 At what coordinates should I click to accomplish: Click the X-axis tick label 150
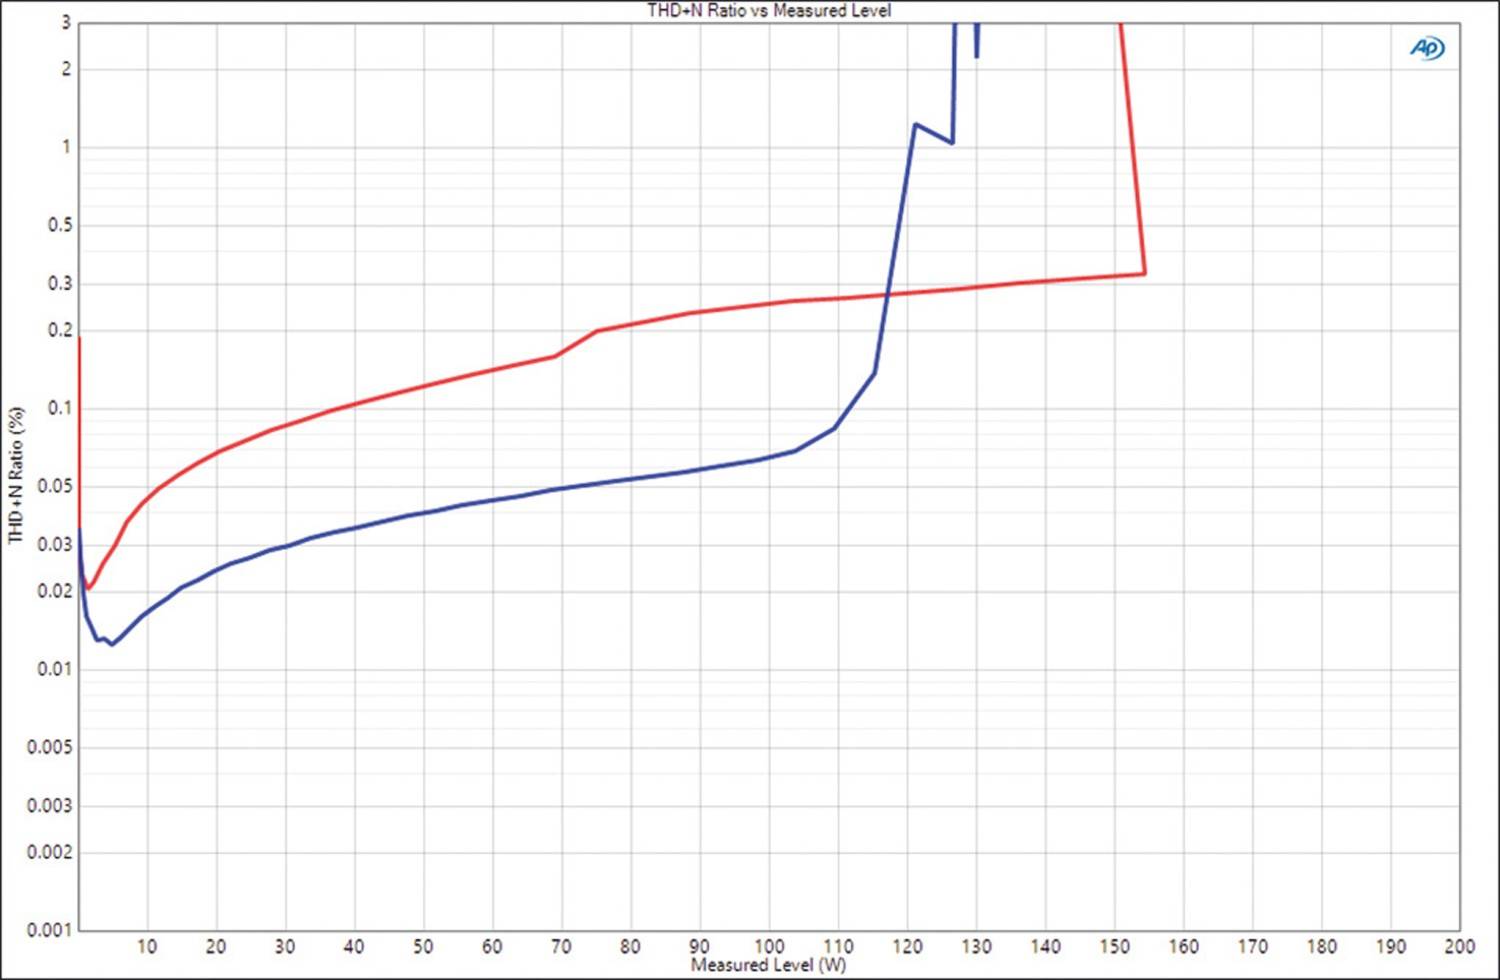1114,946
